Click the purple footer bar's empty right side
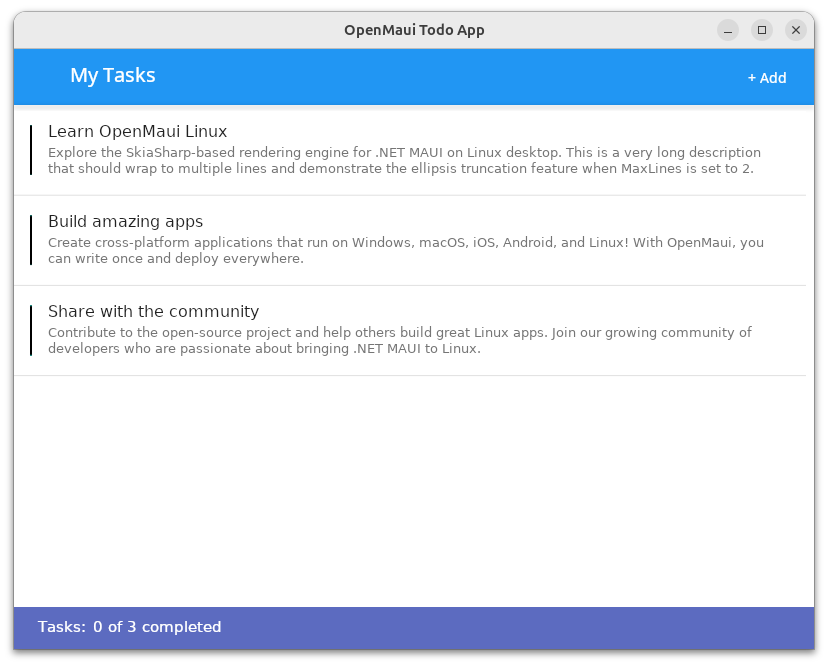 (x=600, y=627)
